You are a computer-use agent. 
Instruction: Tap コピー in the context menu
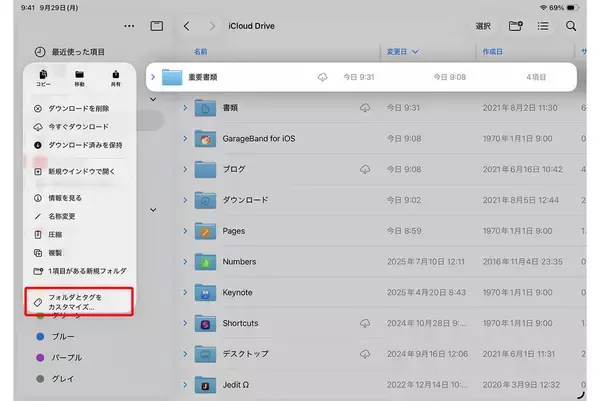pos(43,78)
